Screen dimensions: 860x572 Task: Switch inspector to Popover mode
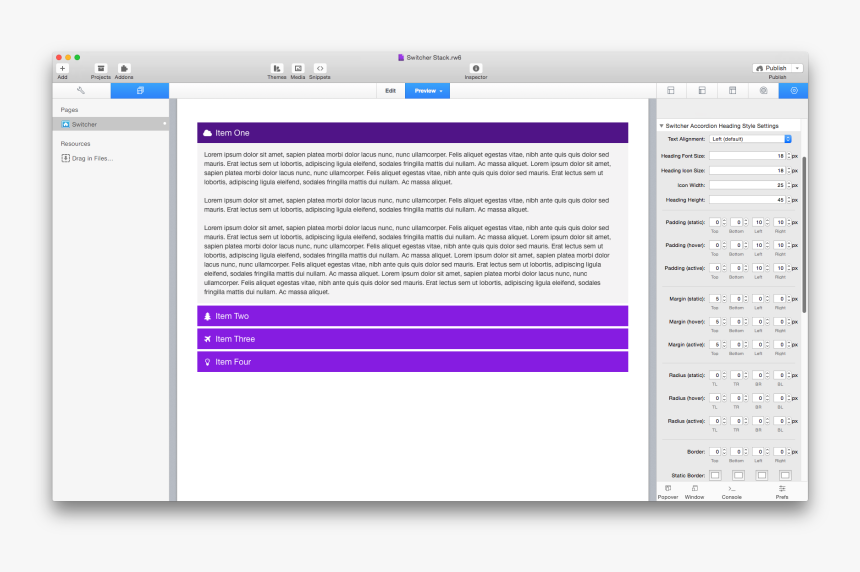click(668, 491)
